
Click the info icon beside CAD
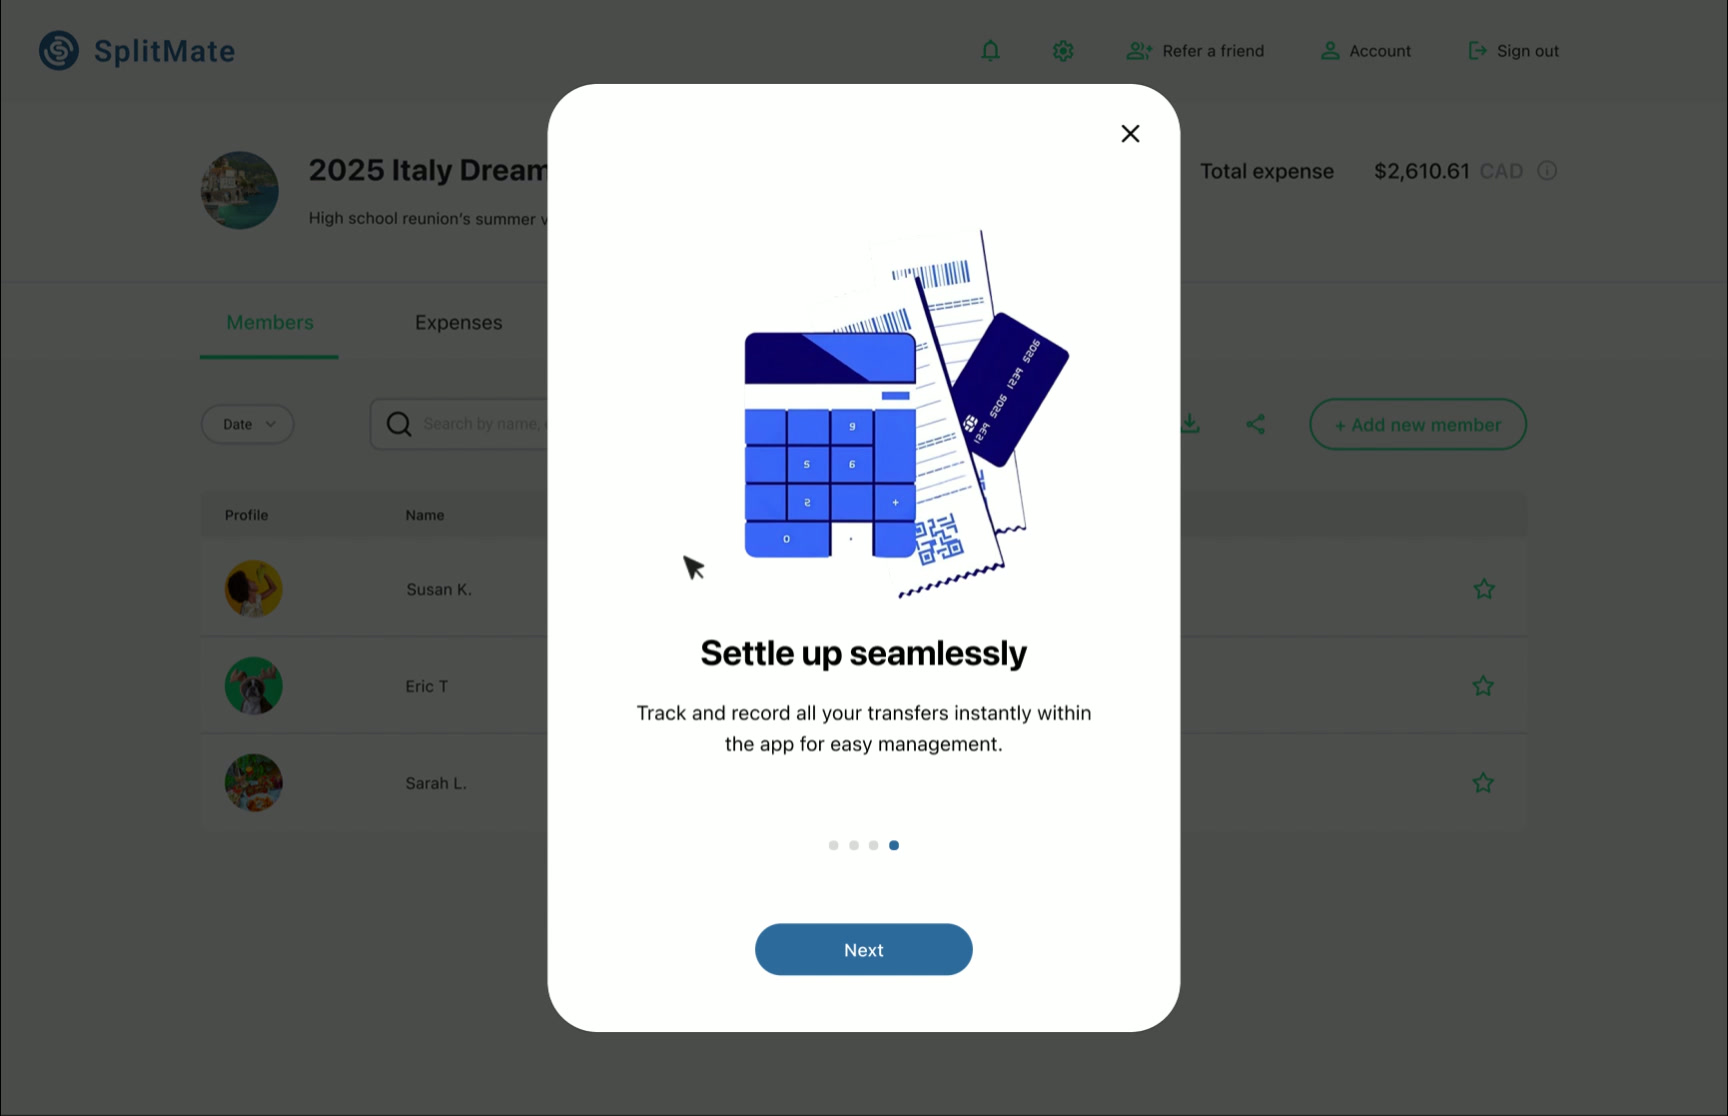tap(1547, 171)
